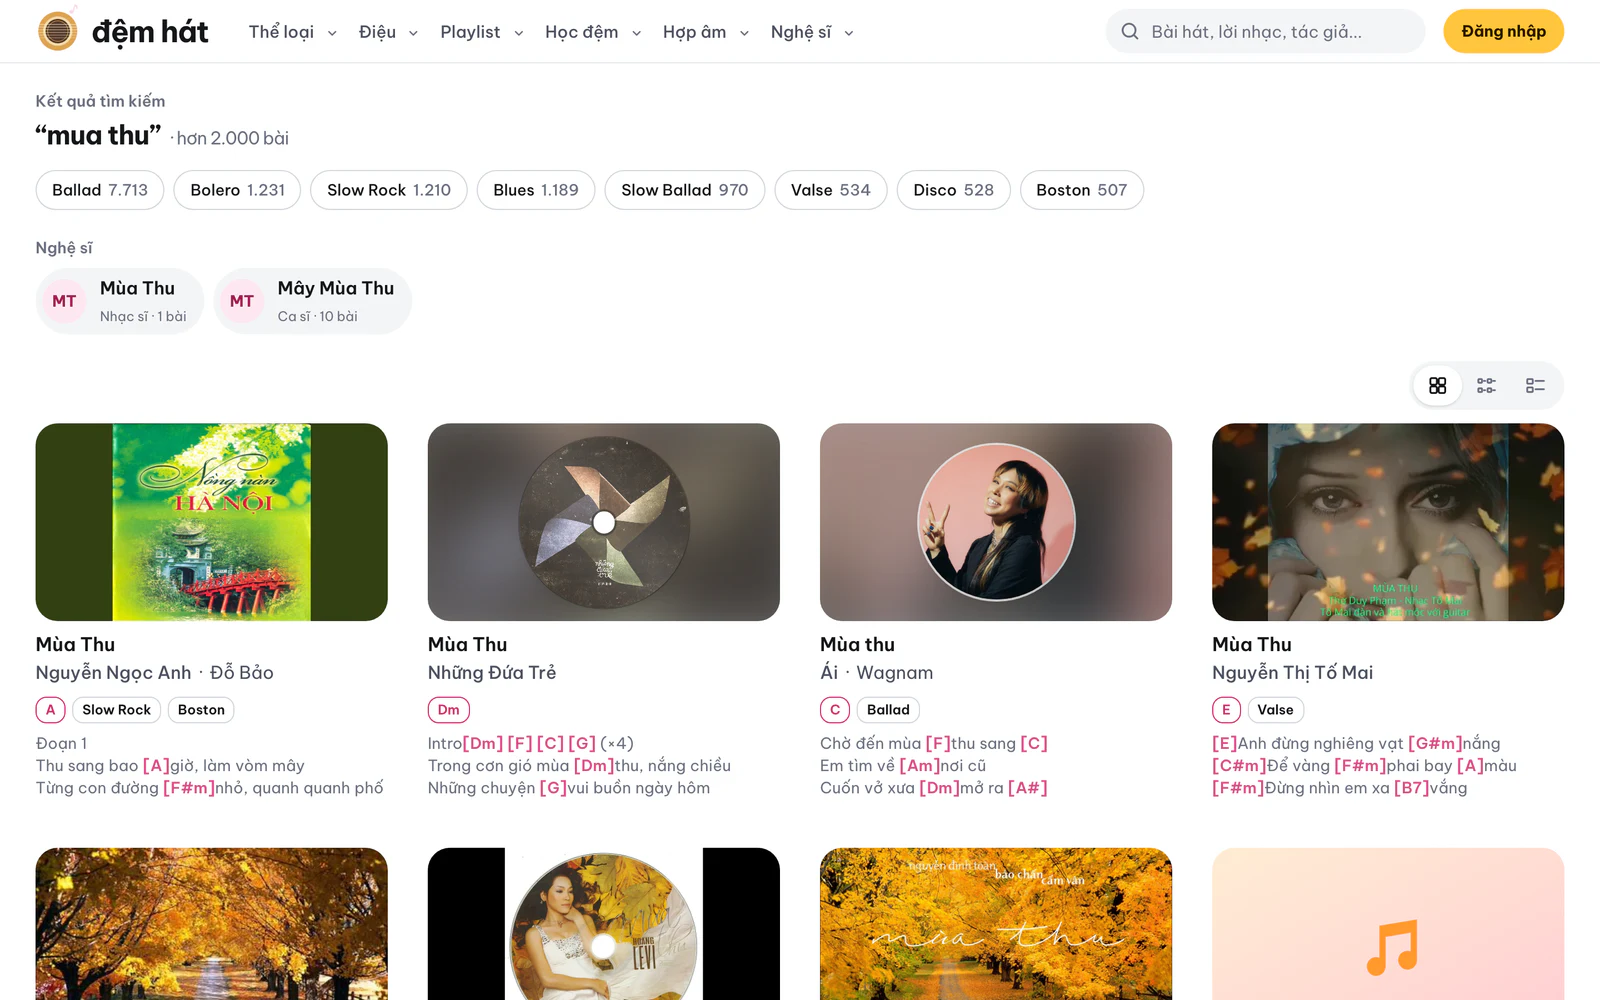
Task: Filter results by Bolero 1.231
Action: click(x=237, y=190)
